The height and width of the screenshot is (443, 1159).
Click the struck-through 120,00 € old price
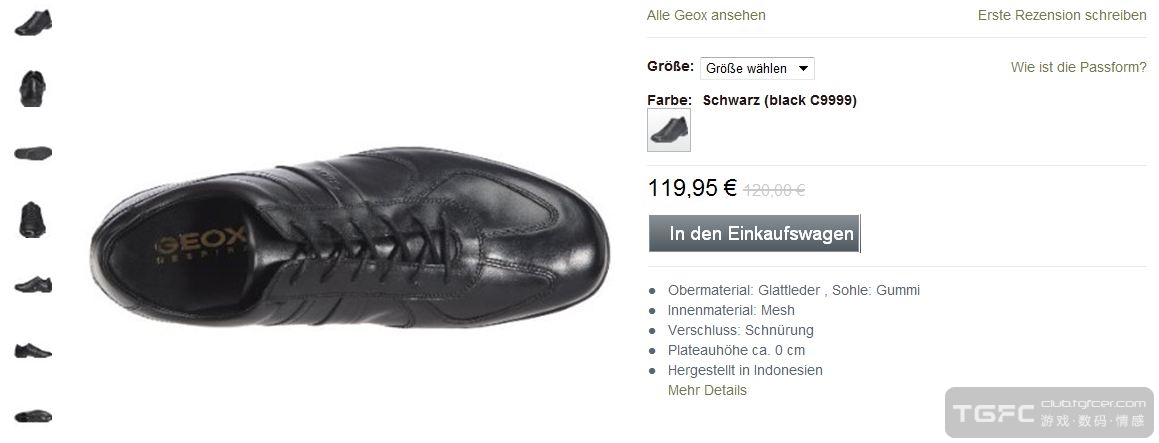click(774, 190)
